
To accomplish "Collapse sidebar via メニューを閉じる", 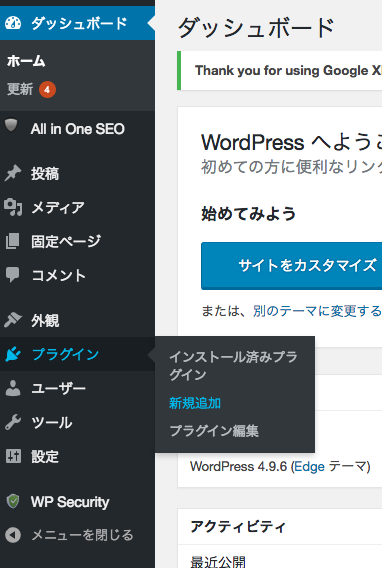I will pos(77,535).
